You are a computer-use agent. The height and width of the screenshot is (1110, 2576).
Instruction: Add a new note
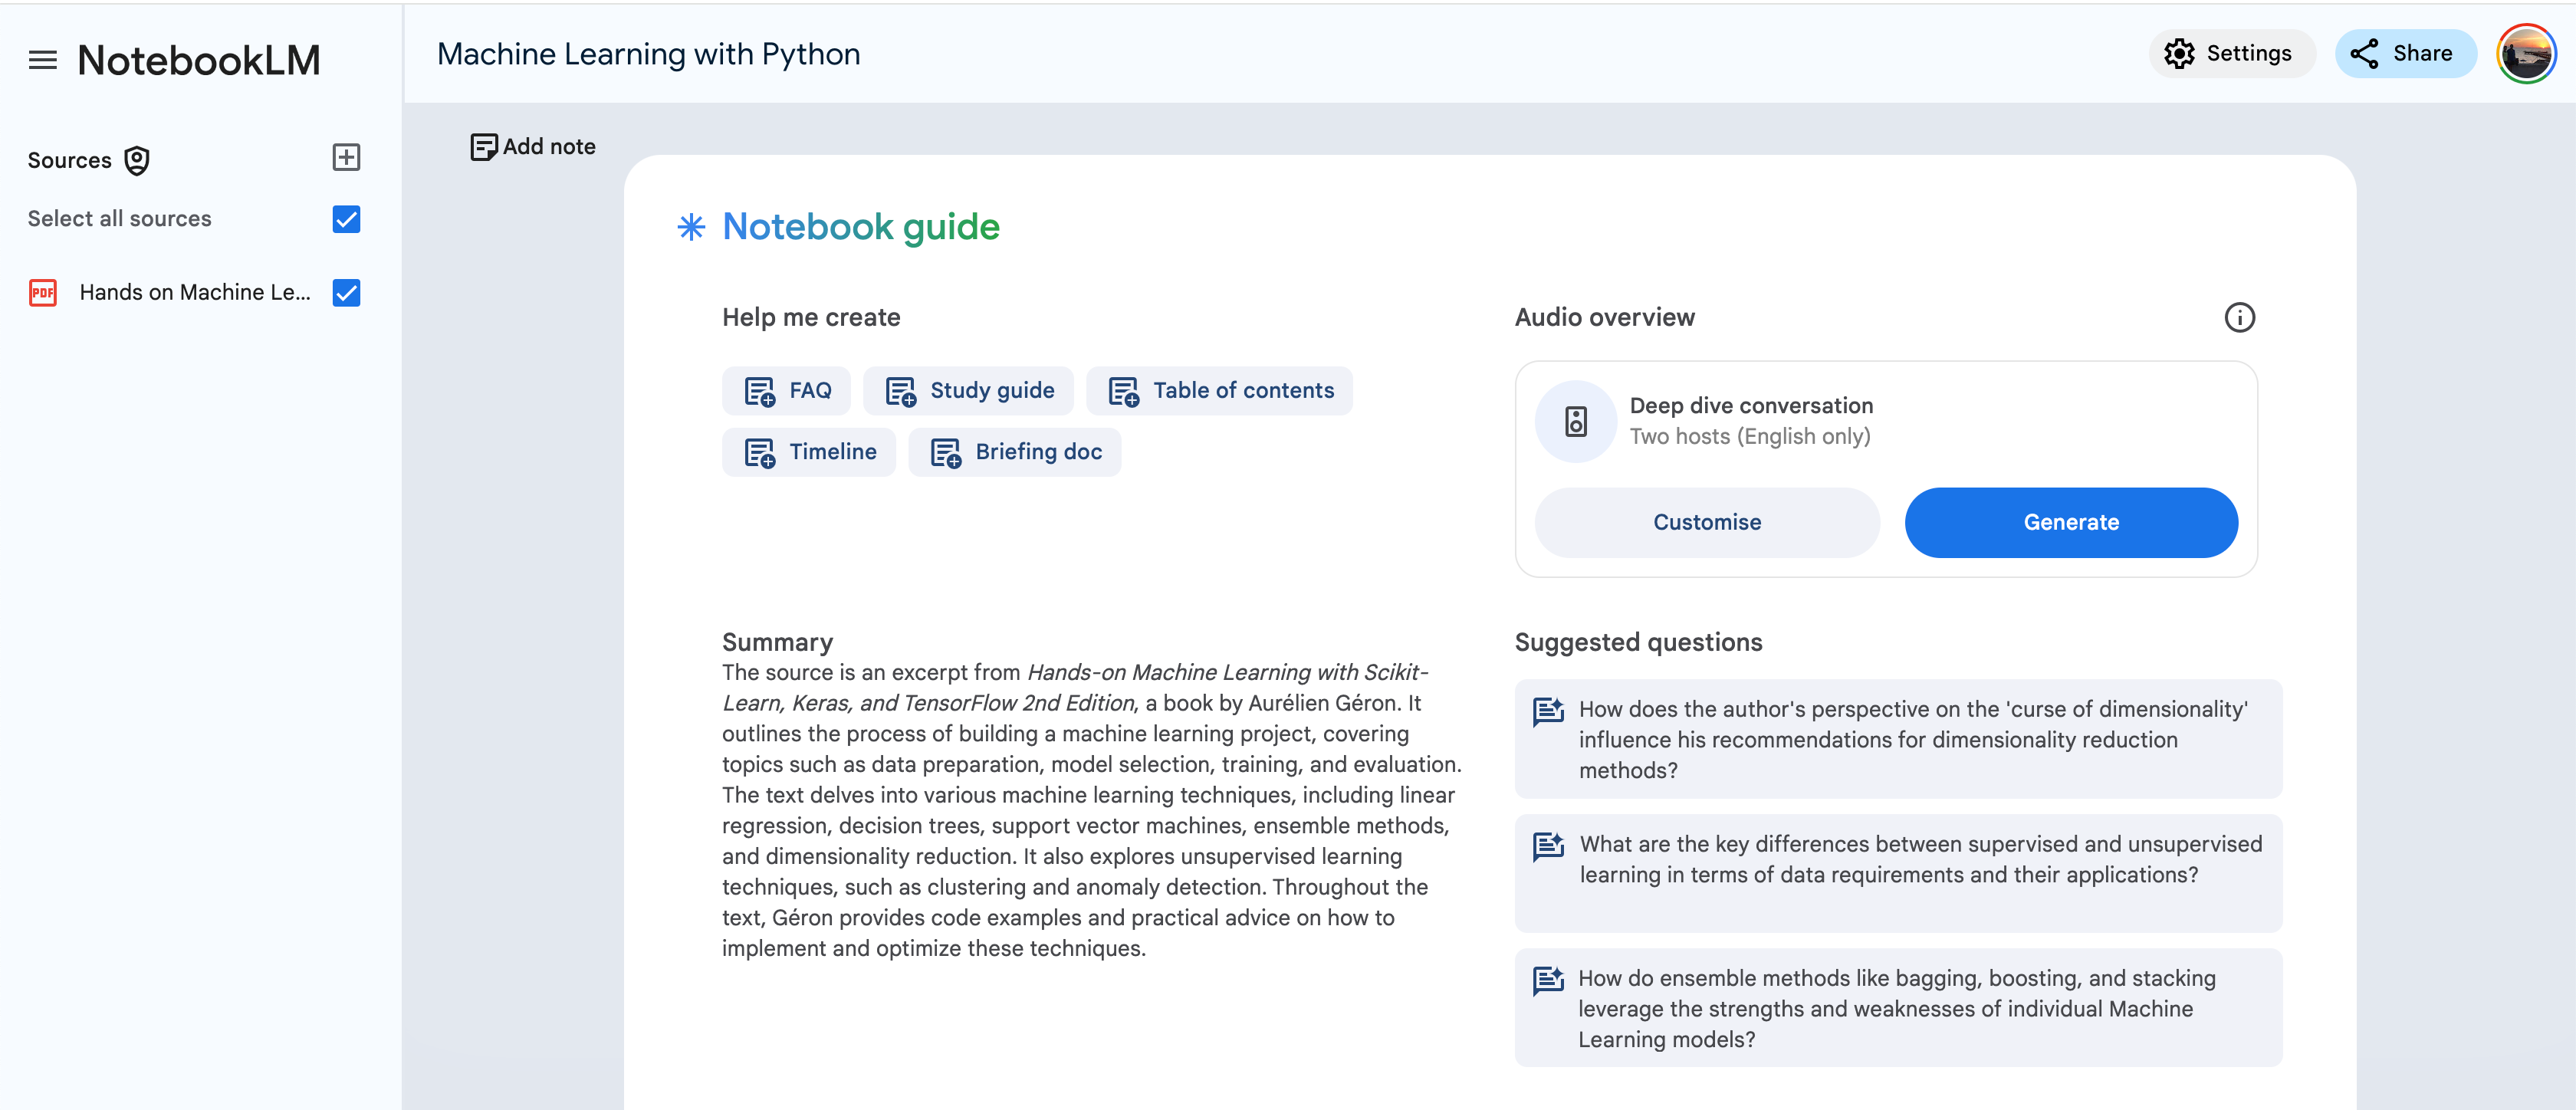click(533, 147)
